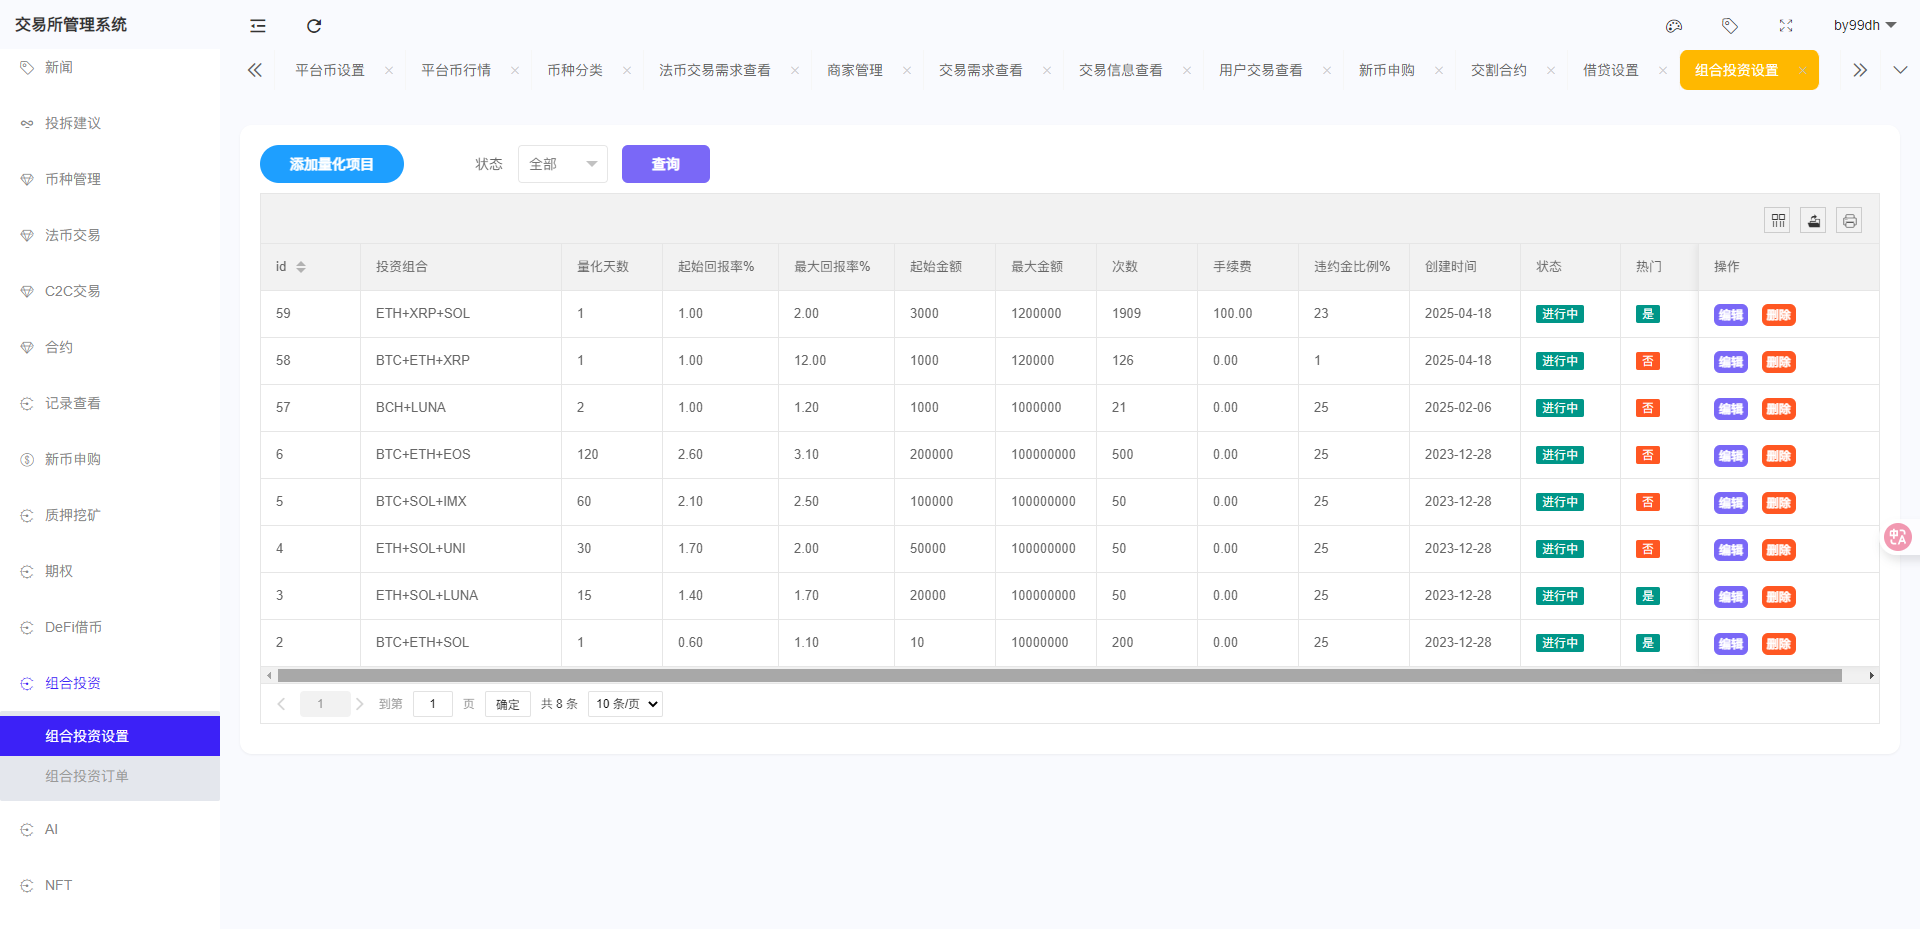
Task: Click the tag icon in top bar
Action: (1730, 26)
